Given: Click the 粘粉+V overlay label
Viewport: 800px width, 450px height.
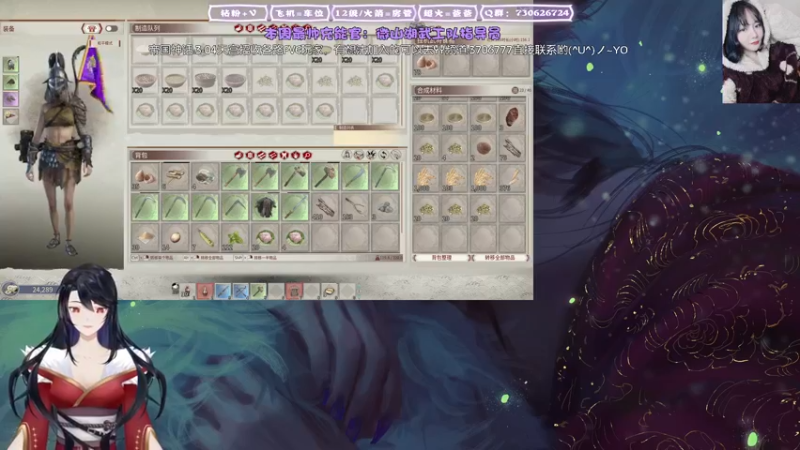Looking at the screenshot, I should [x=238, y=13].
